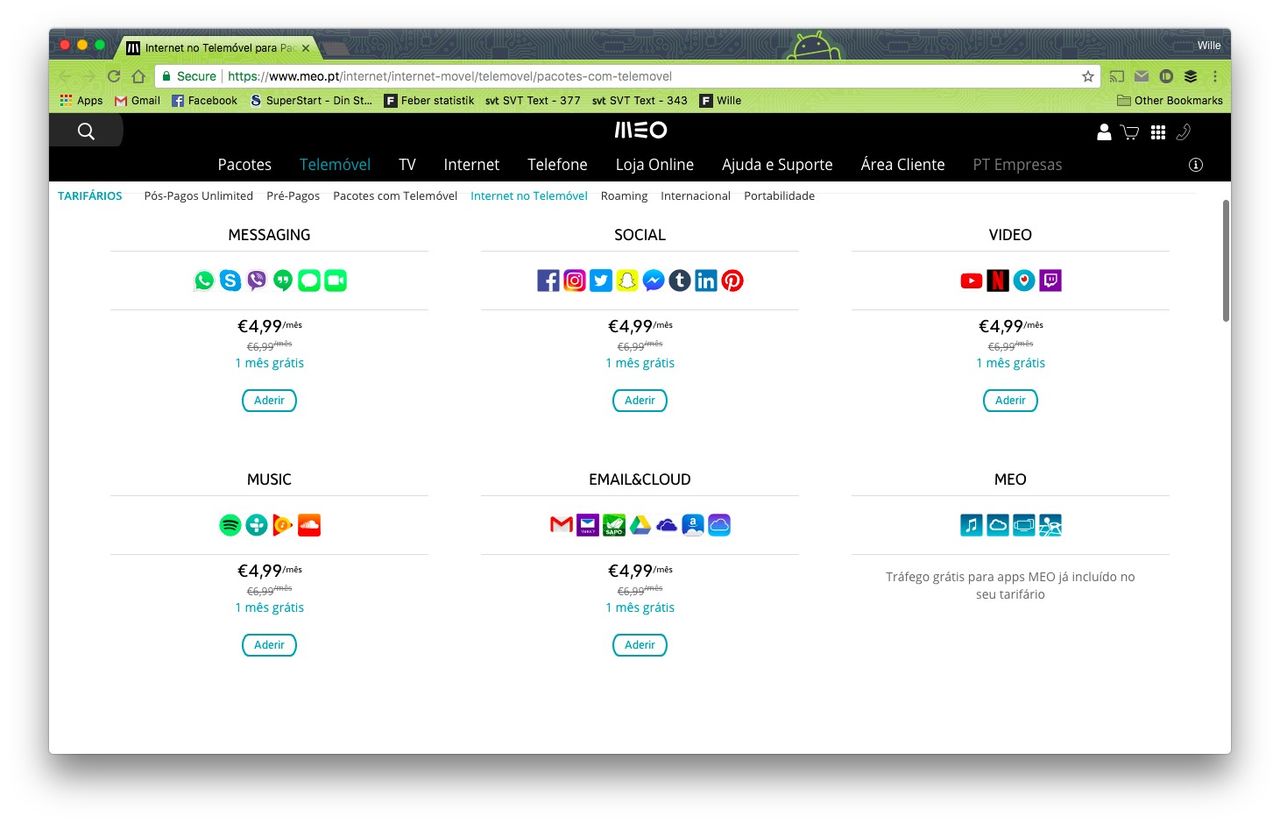Click the Twitch icon under Video
This screenshot has height=824, width=1280.
pyautogui.click(x=1050, y=281)
